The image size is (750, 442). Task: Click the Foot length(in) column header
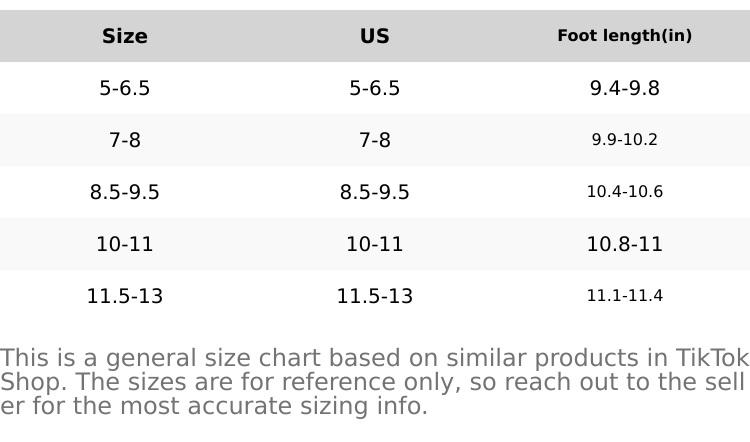(x=625, y=36)
